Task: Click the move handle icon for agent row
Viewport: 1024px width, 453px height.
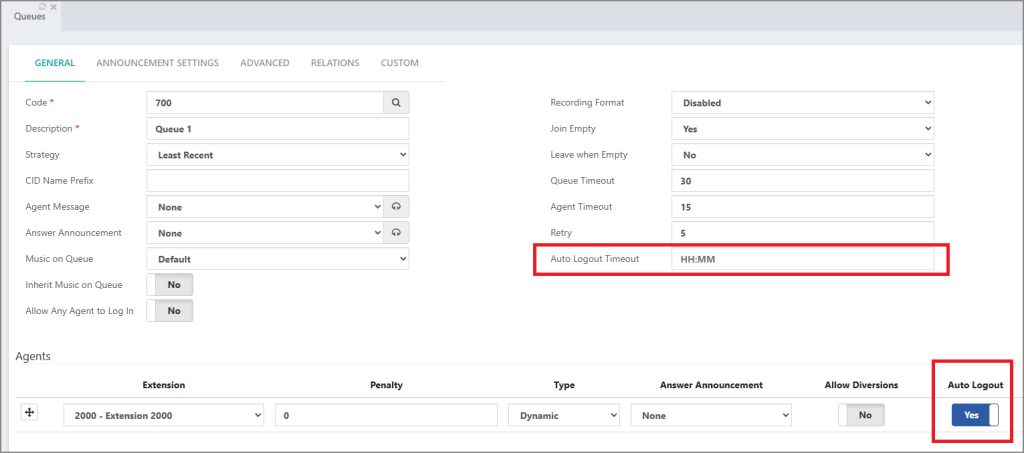Action: [x=29, y=413]
